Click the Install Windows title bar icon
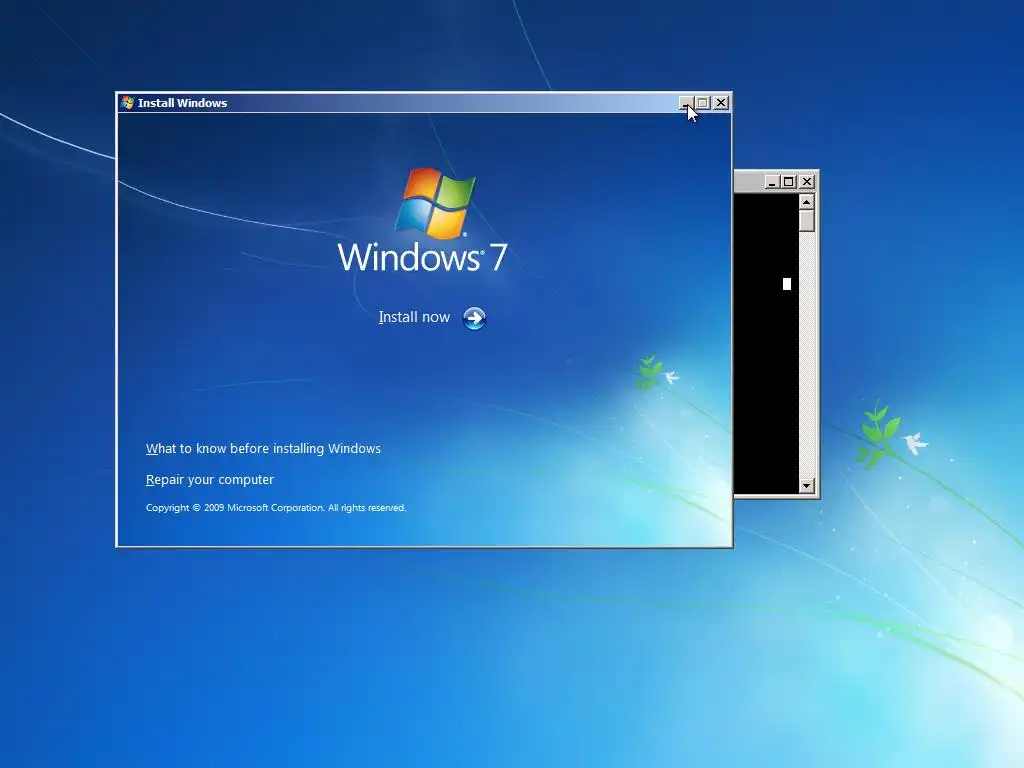Viewport: 1024px width, 768px height. click(x=127, y=103)
